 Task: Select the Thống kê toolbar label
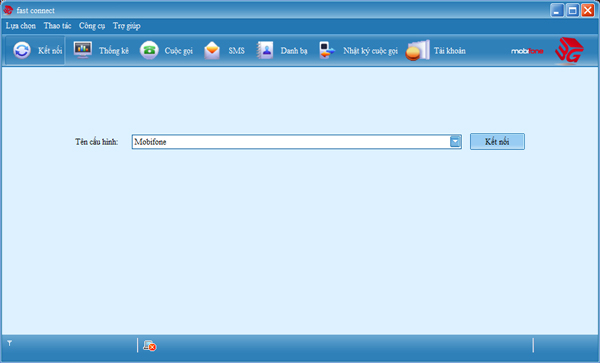[114, 50]
